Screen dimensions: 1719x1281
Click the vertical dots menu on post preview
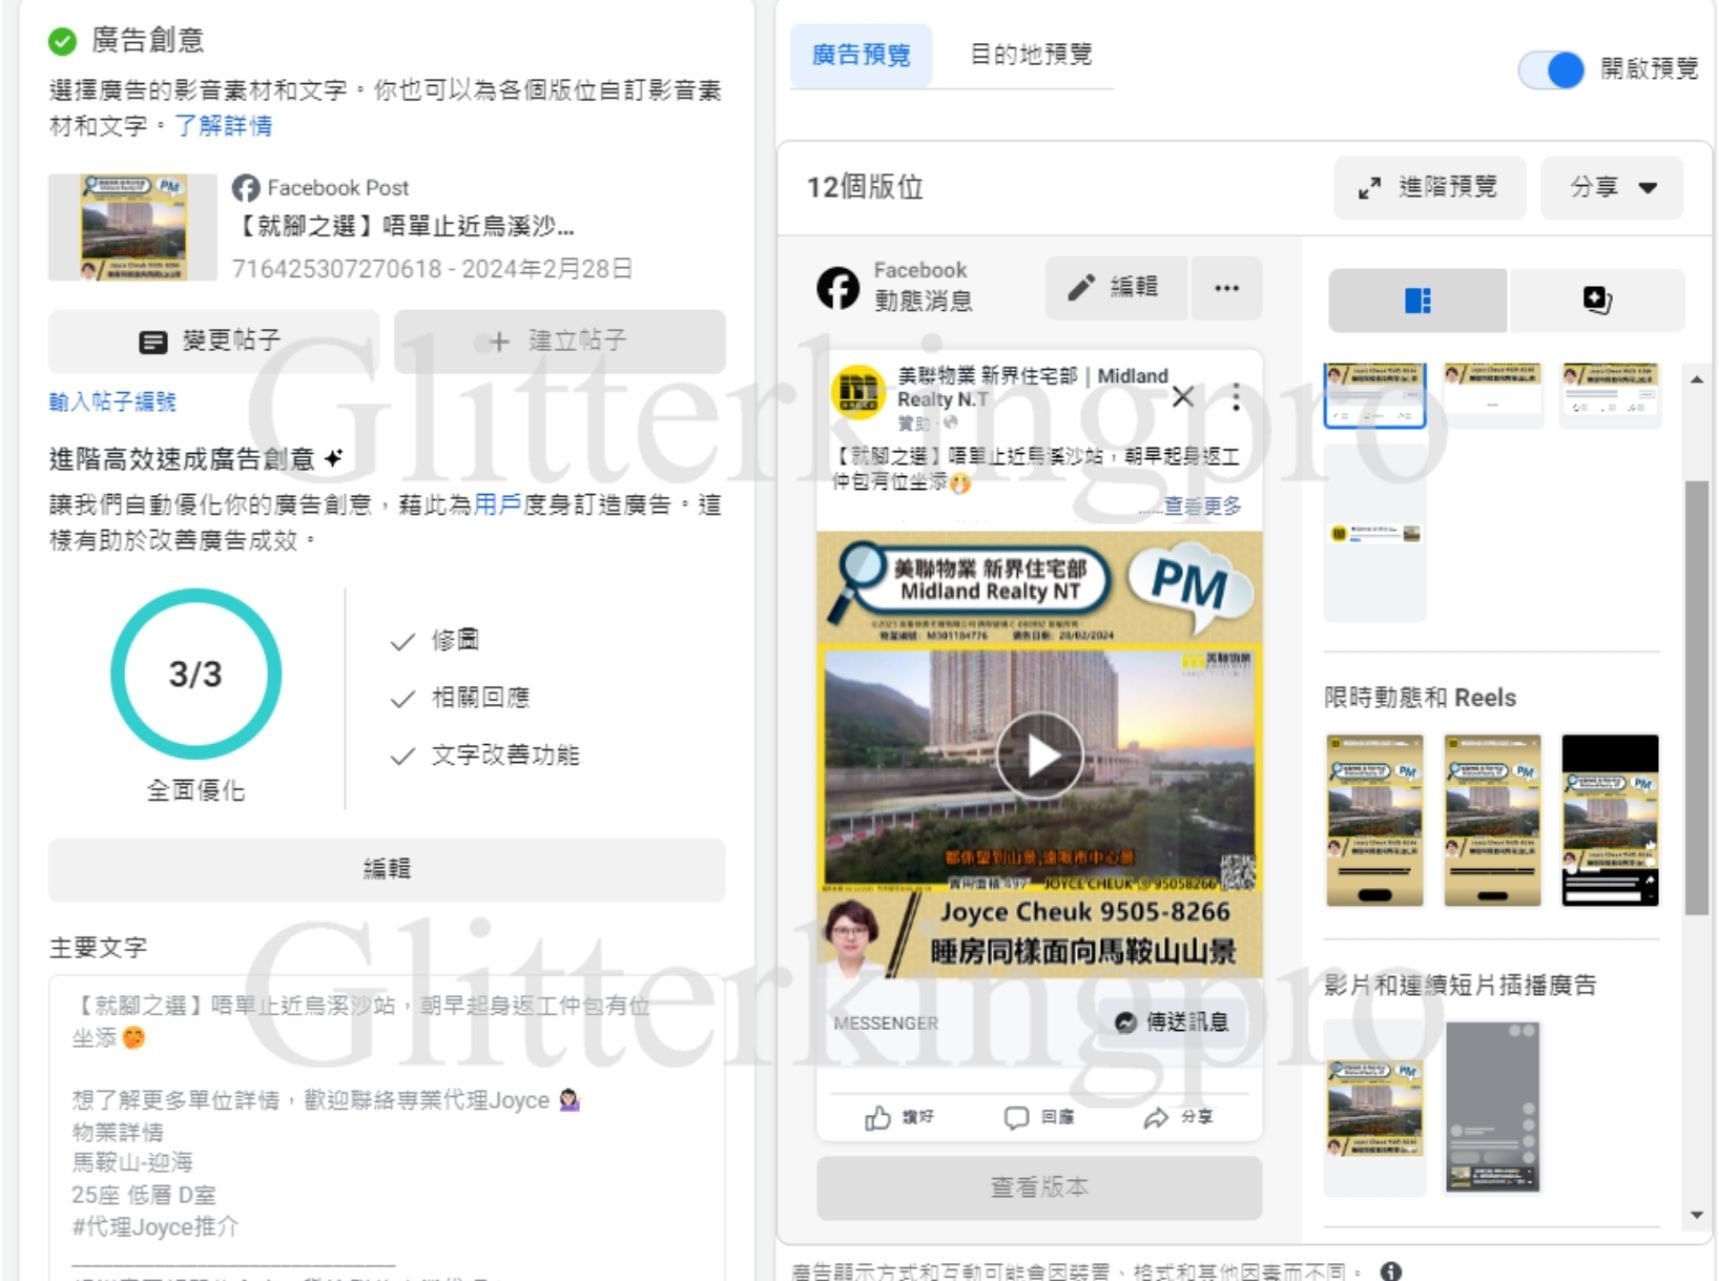pyautogui.click(x=1236, y=397)
